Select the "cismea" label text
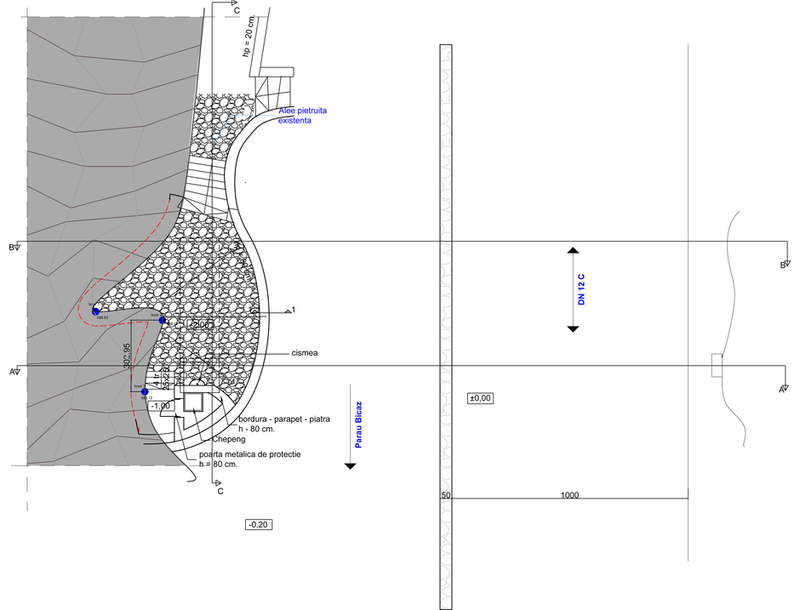Viewport: 800px width, 610px height. [x=305, y=352]
